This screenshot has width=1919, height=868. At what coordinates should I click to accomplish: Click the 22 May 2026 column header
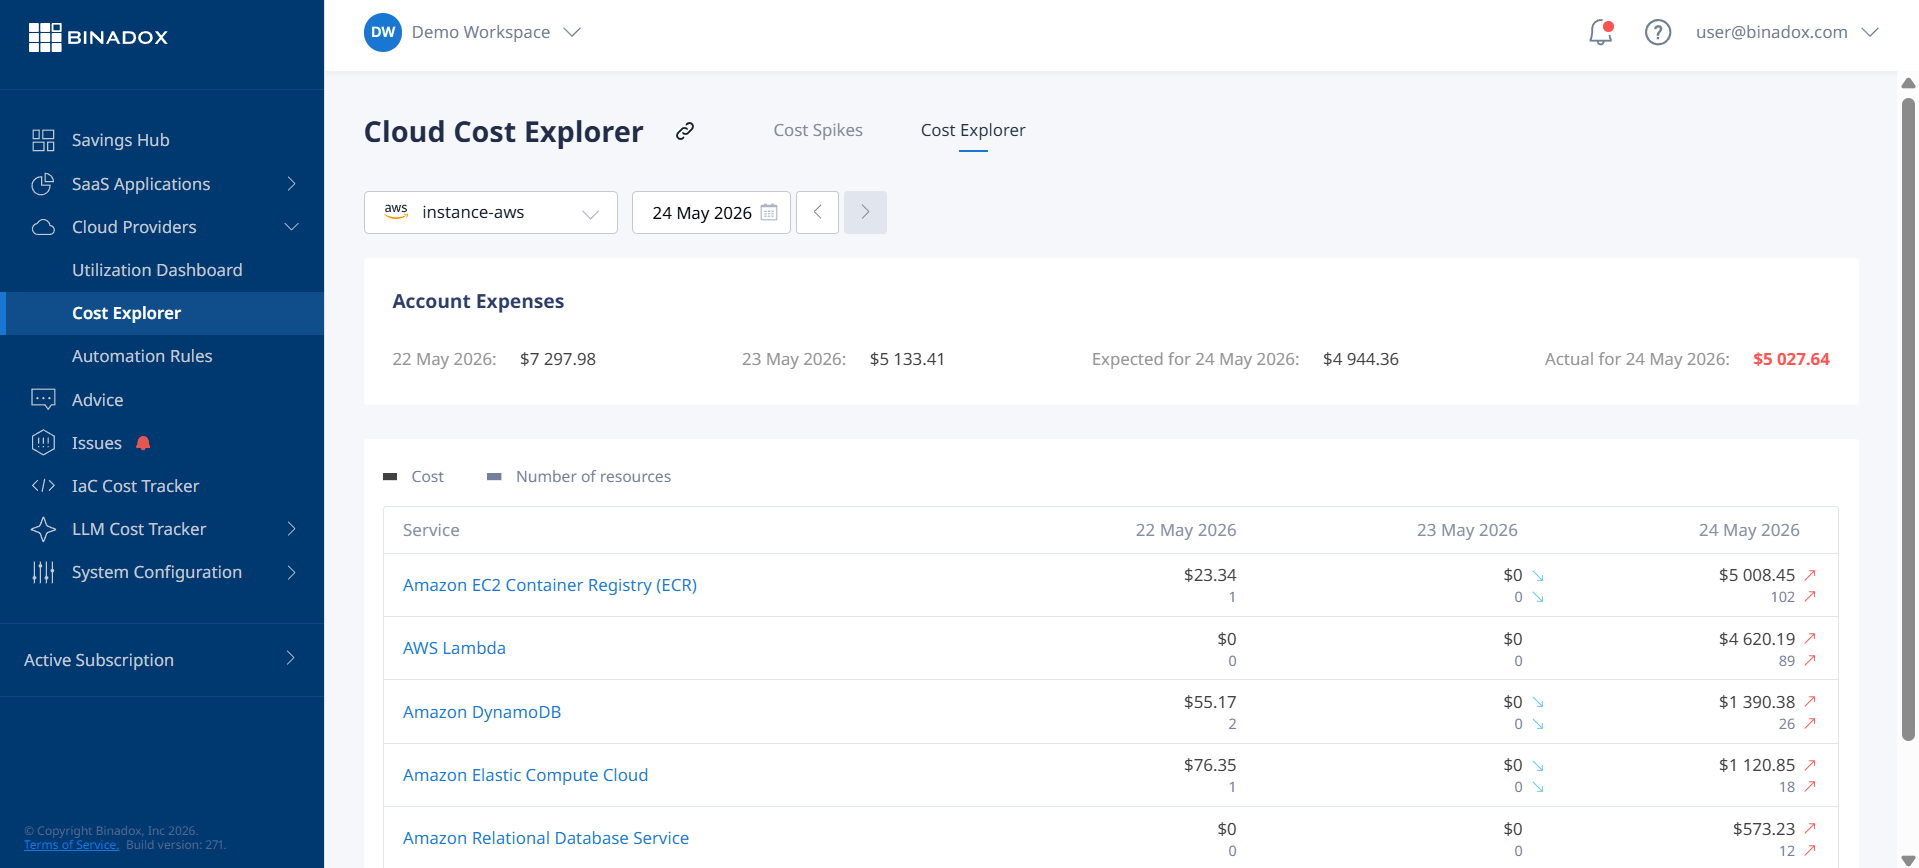pyautogui.click(x=1185, y=530)
